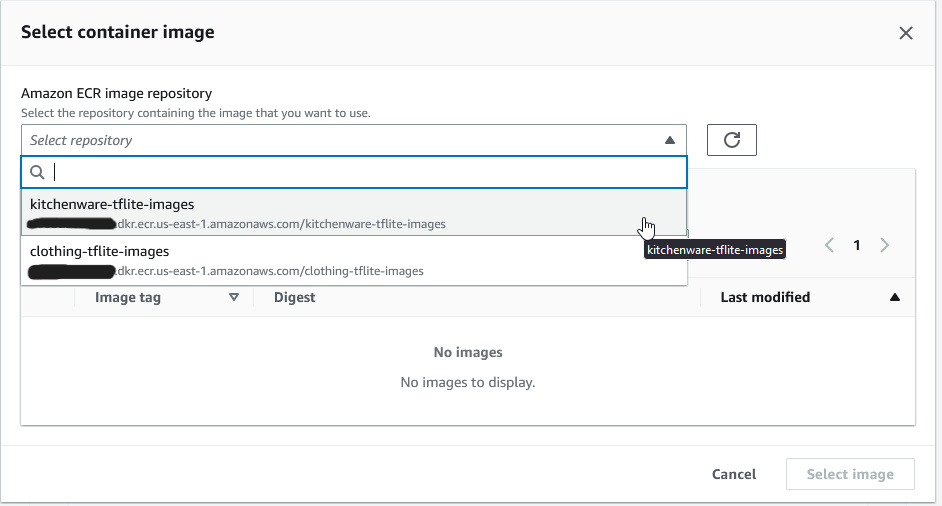Screen dimensions: 942x506
Task: Click the Amazon ECR image repository label
Action: [x=117, y=93]
